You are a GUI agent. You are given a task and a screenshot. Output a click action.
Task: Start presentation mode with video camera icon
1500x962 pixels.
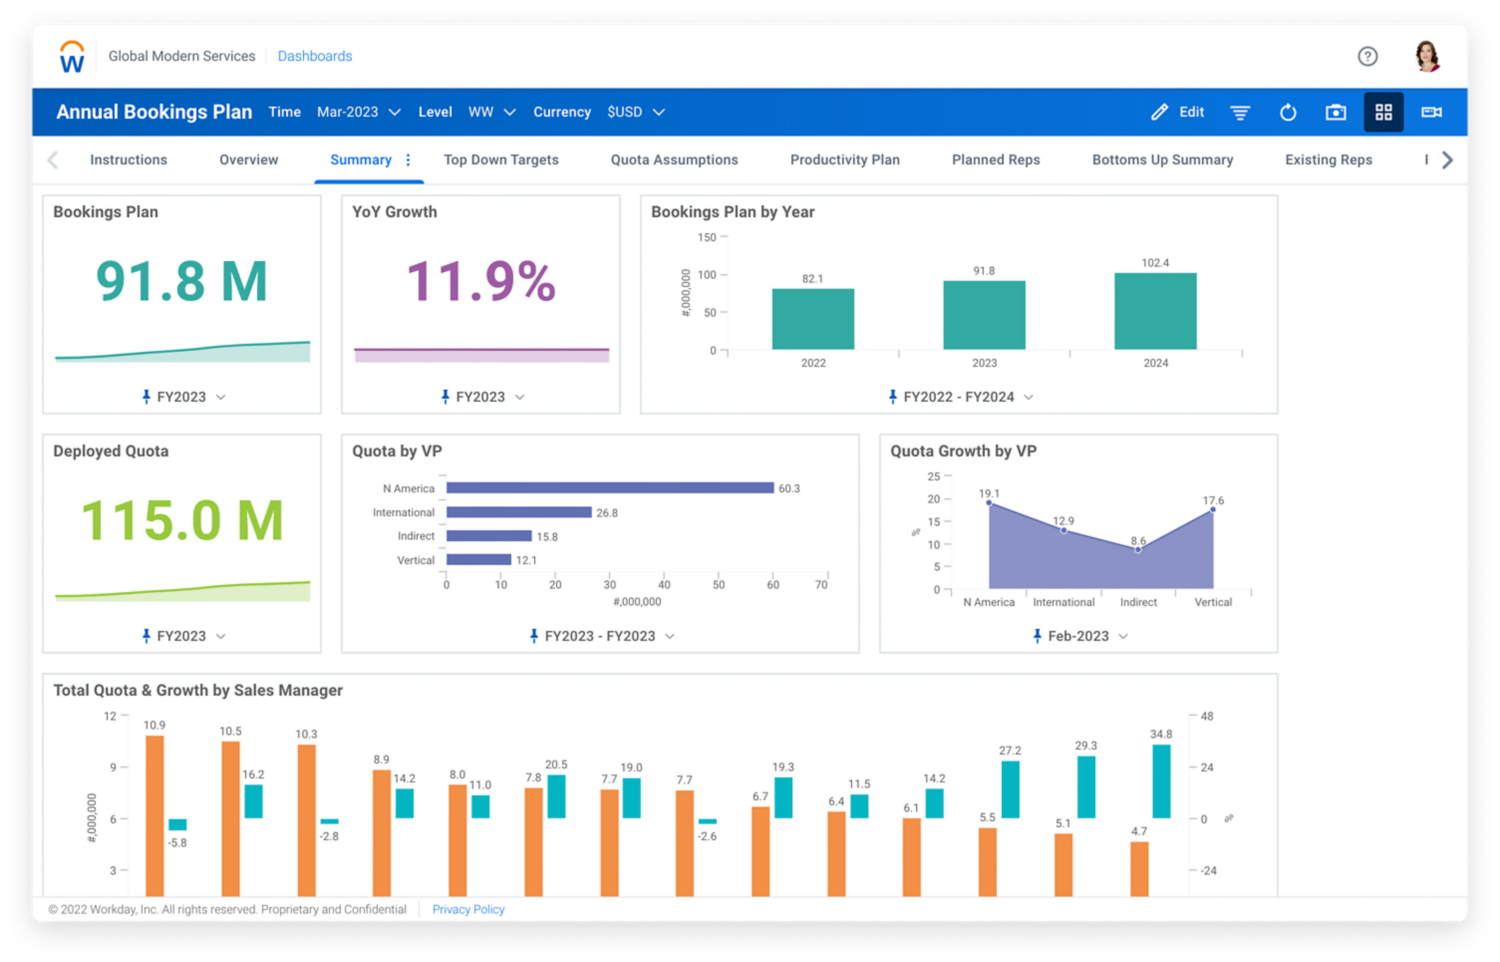point(1432,113)
